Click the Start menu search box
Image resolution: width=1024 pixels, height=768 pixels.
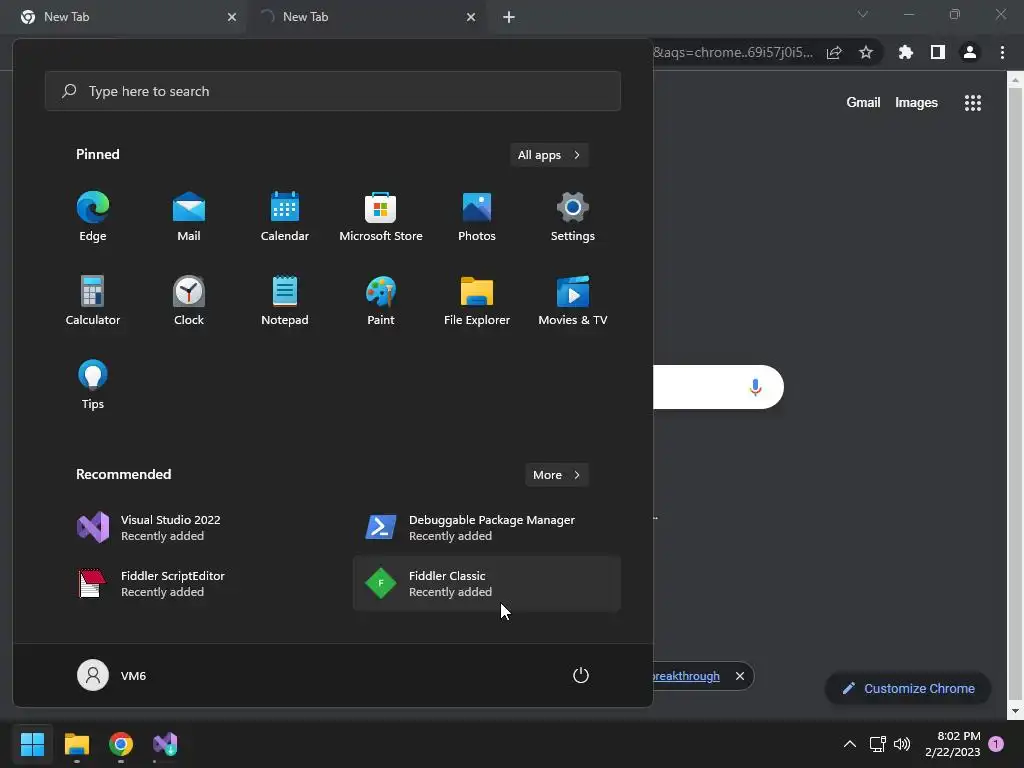coord(332,91)
